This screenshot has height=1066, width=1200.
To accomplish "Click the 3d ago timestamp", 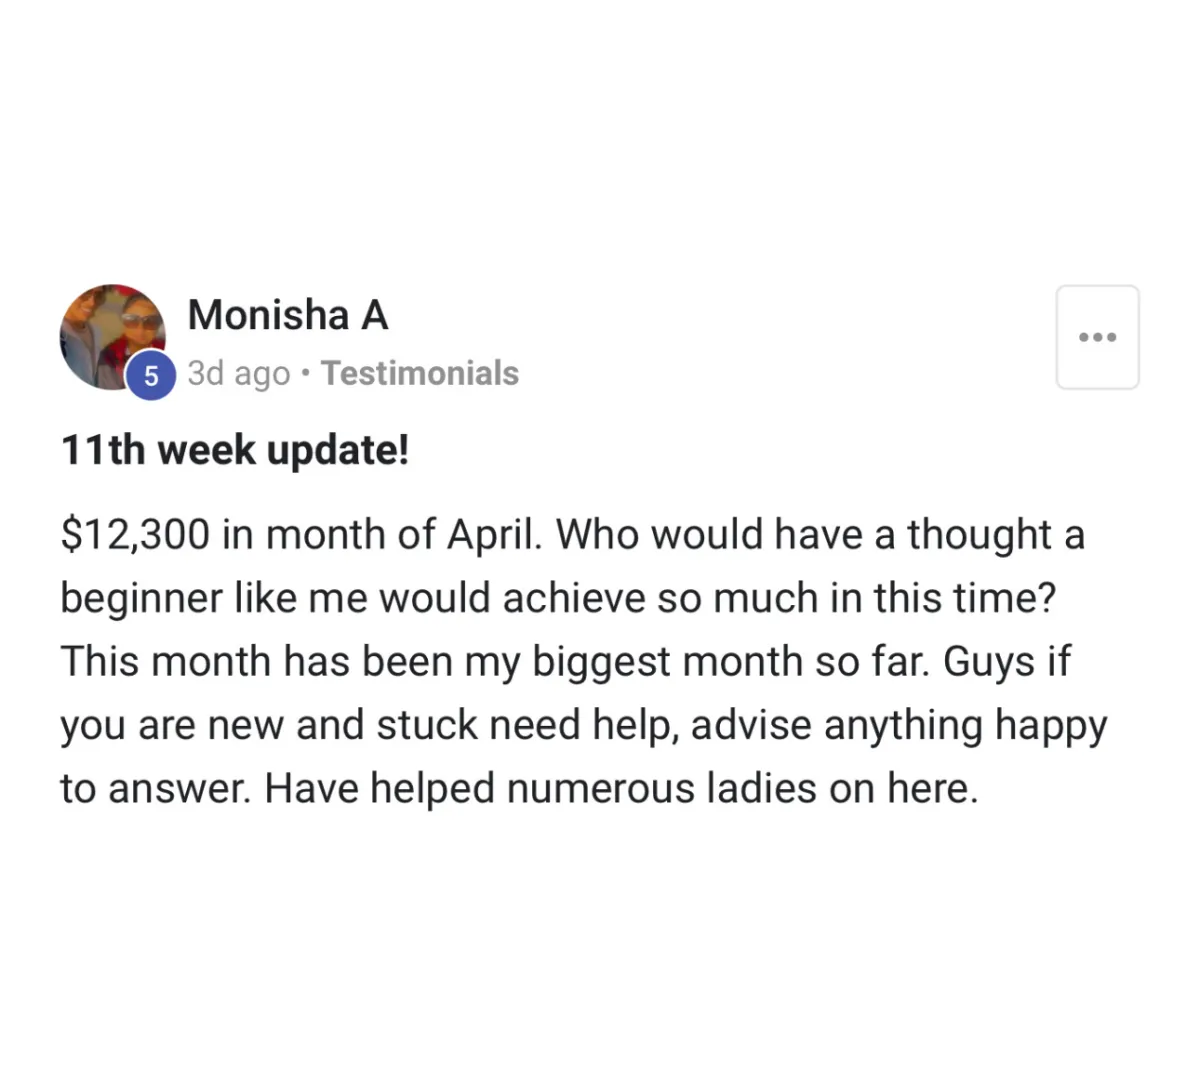I will tap(239, 374).
